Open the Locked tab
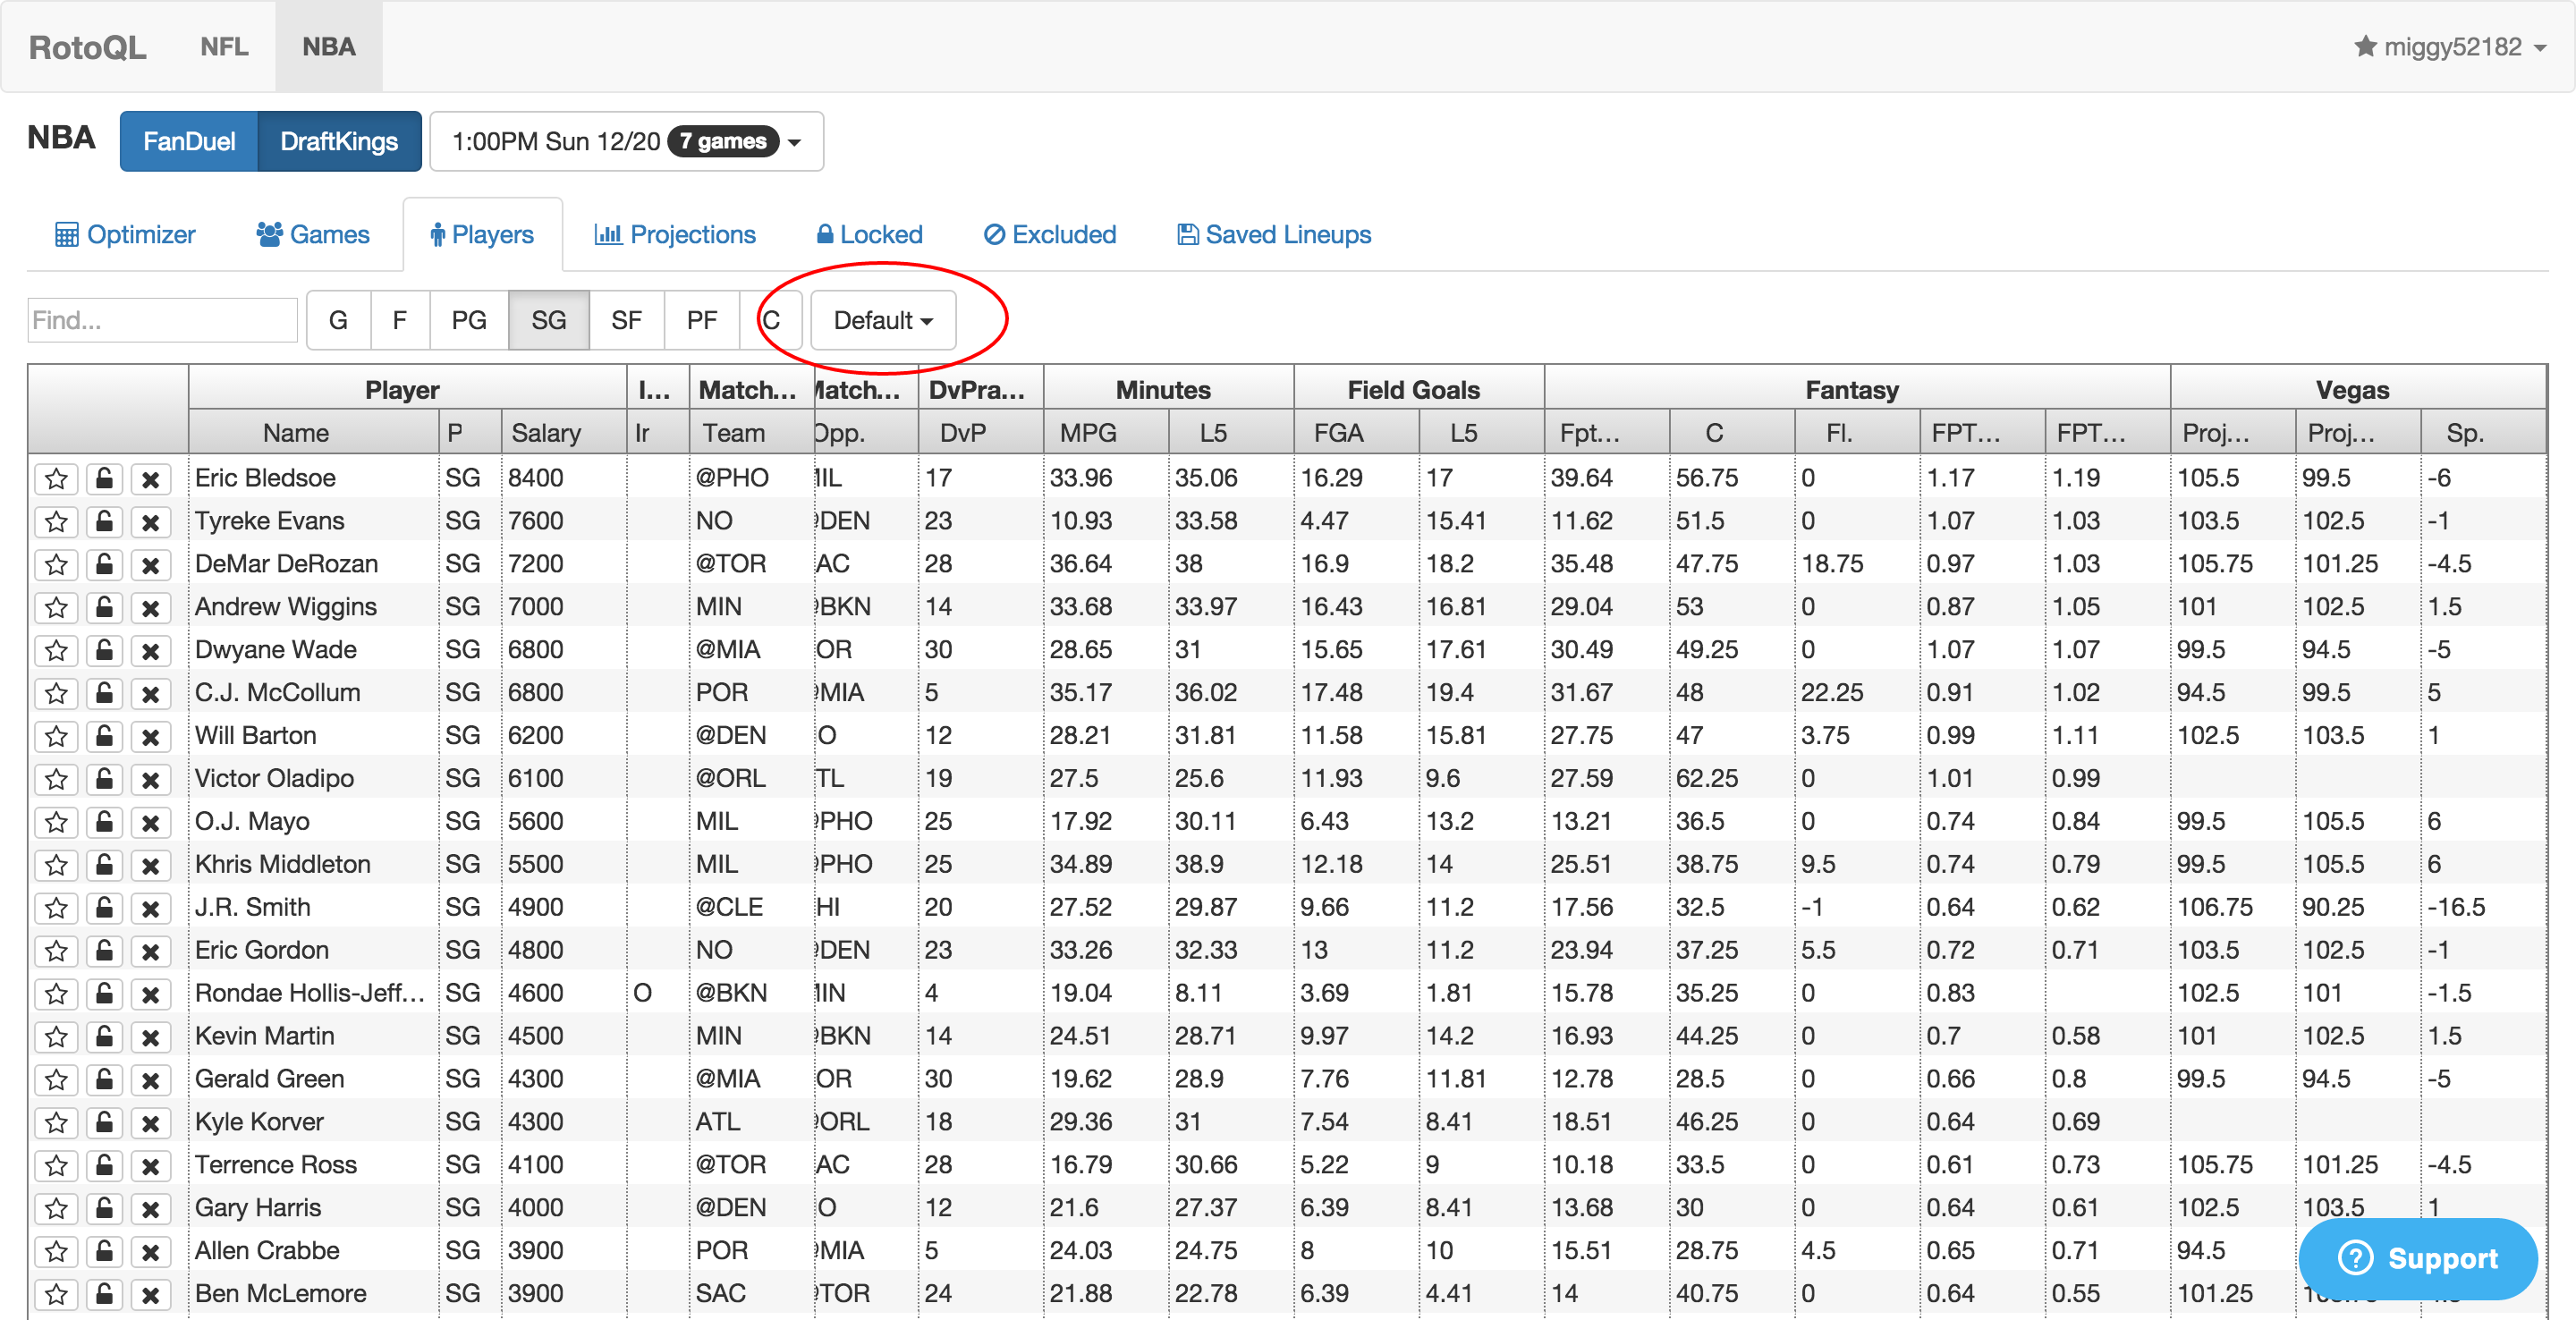 (x=869, y=234)
